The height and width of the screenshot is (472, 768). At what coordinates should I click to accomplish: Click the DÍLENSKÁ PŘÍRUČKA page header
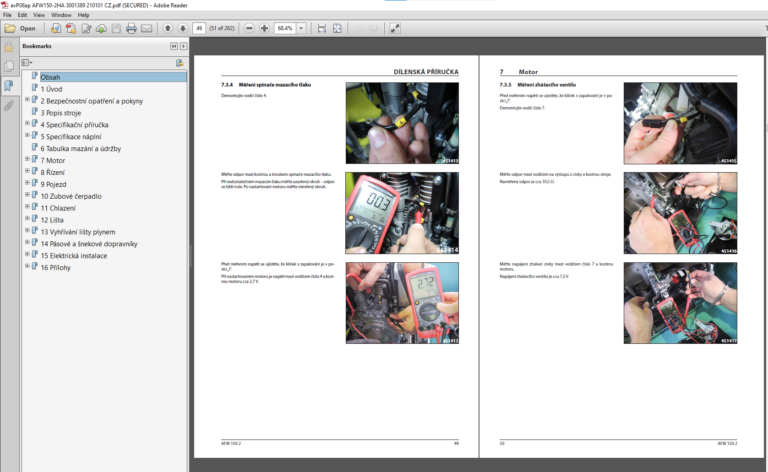[x=426, y=71]
